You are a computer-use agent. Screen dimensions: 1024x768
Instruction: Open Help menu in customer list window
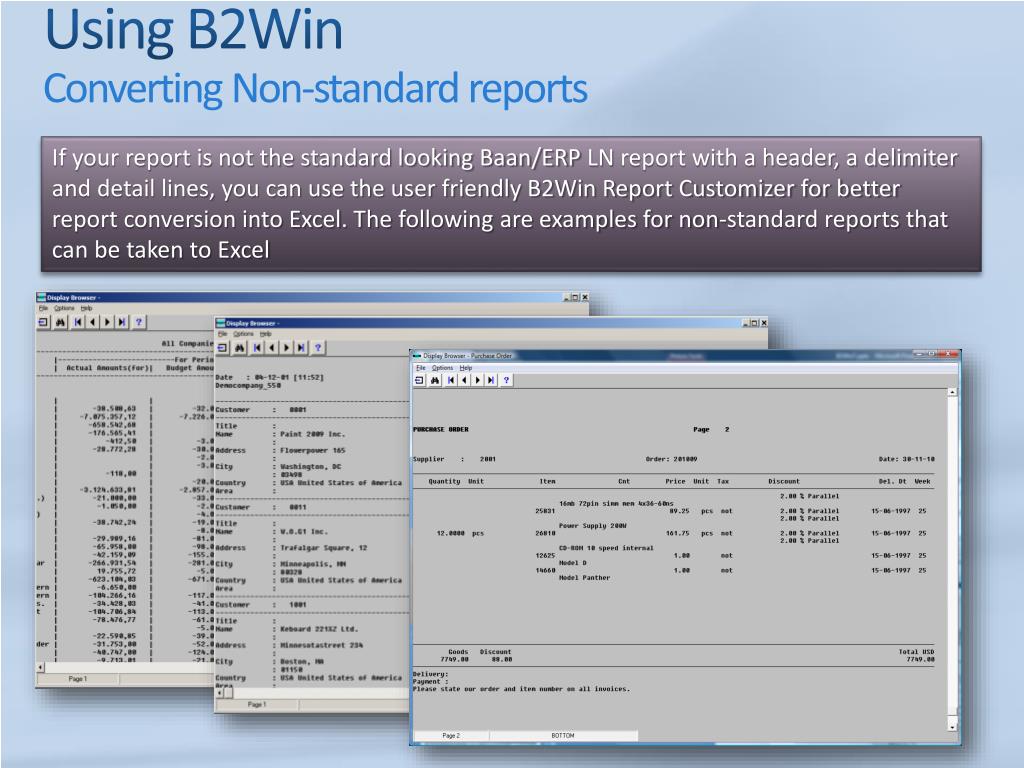(265, 334)
